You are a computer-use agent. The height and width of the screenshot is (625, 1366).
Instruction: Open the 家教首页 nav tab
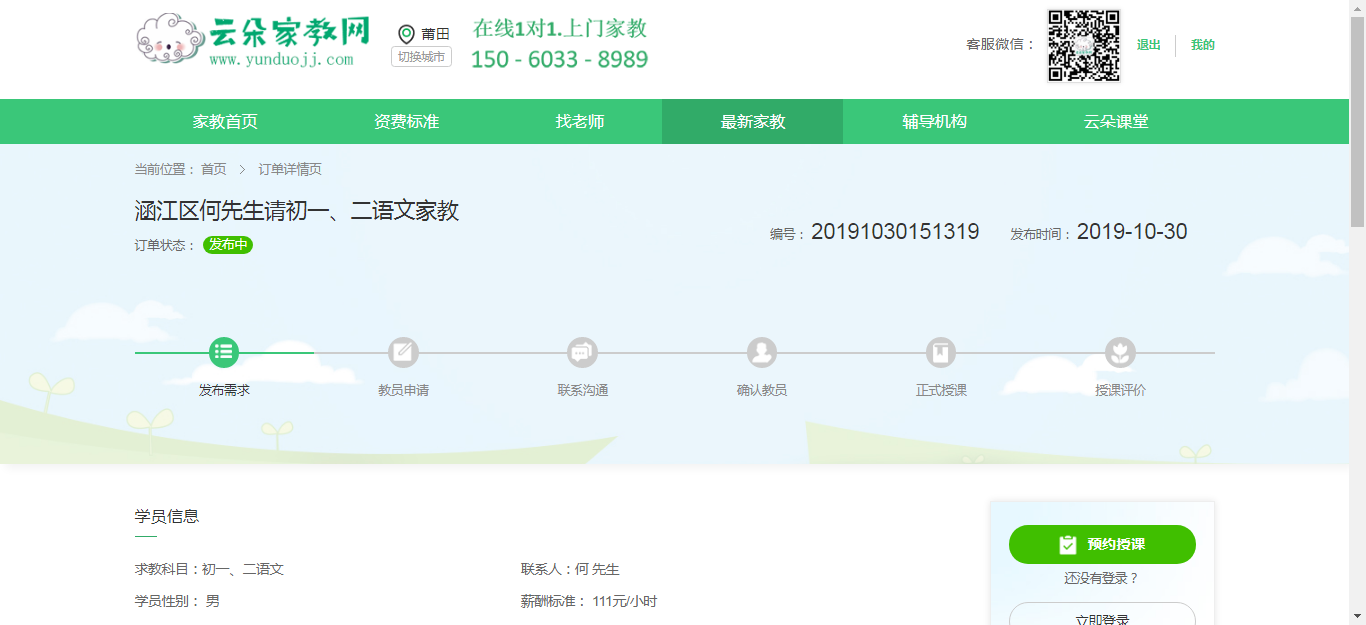[225, 122]
